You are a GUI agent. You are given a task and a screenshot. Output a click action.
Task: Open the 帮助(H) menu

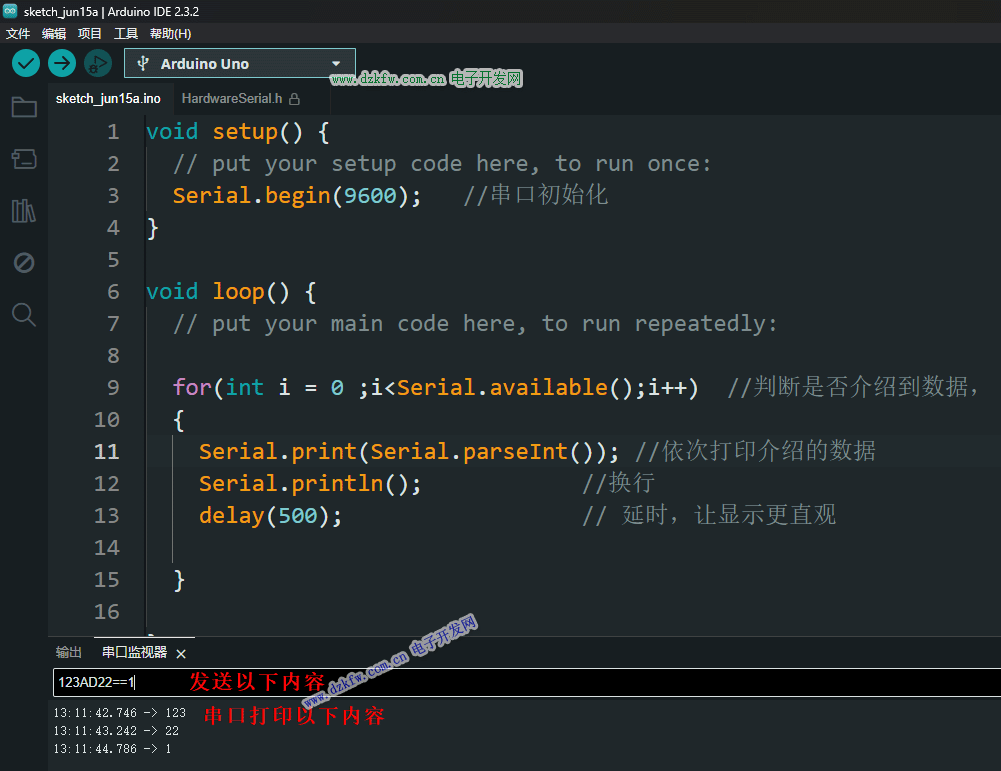point(170,33)
